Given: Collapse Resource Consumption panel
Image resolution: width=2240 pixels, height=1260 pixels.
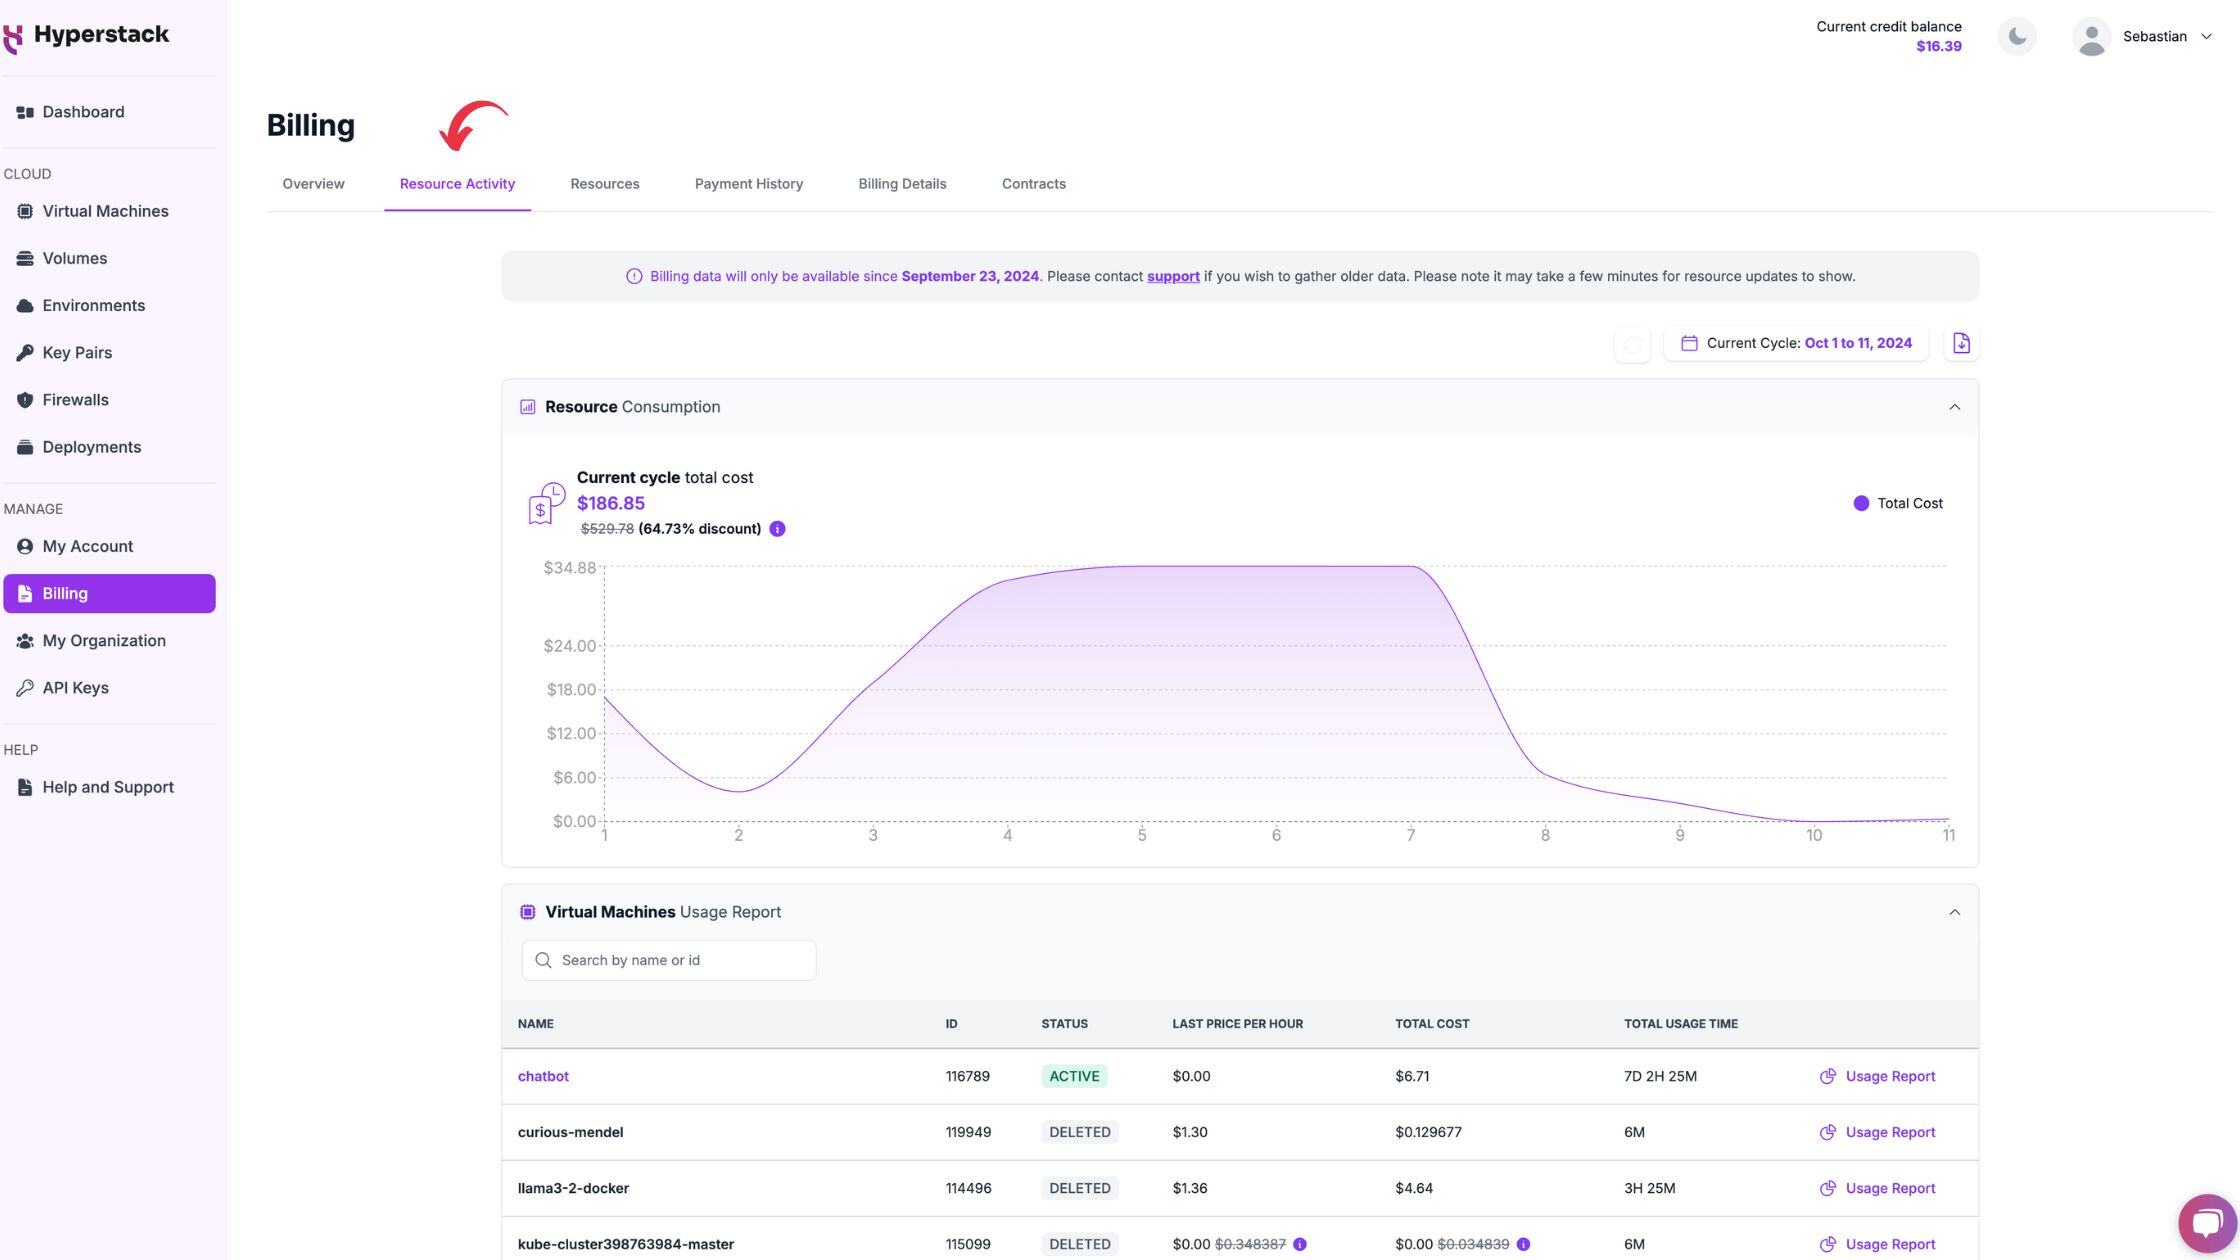Looking at the screenshot, I should pos(1954,407).
